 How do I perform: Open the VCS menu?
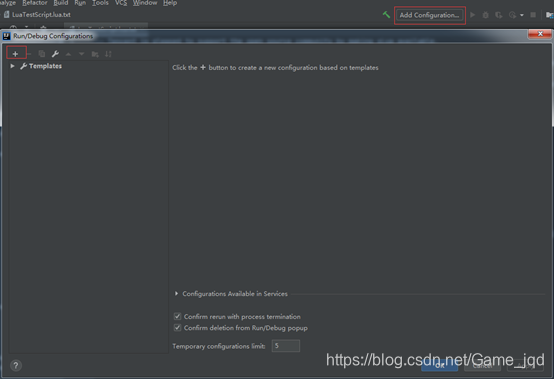coord(121,3)
